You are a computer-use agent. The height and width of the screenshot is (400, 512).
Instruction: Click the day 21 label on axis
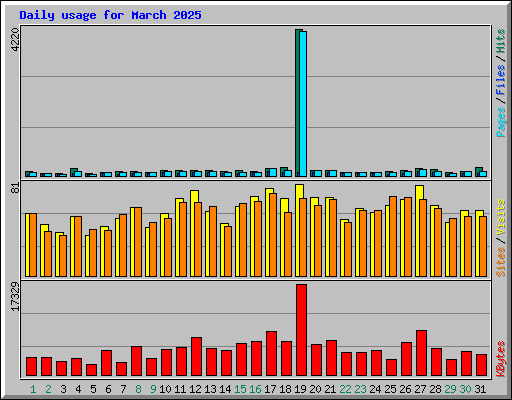point(330,389)
